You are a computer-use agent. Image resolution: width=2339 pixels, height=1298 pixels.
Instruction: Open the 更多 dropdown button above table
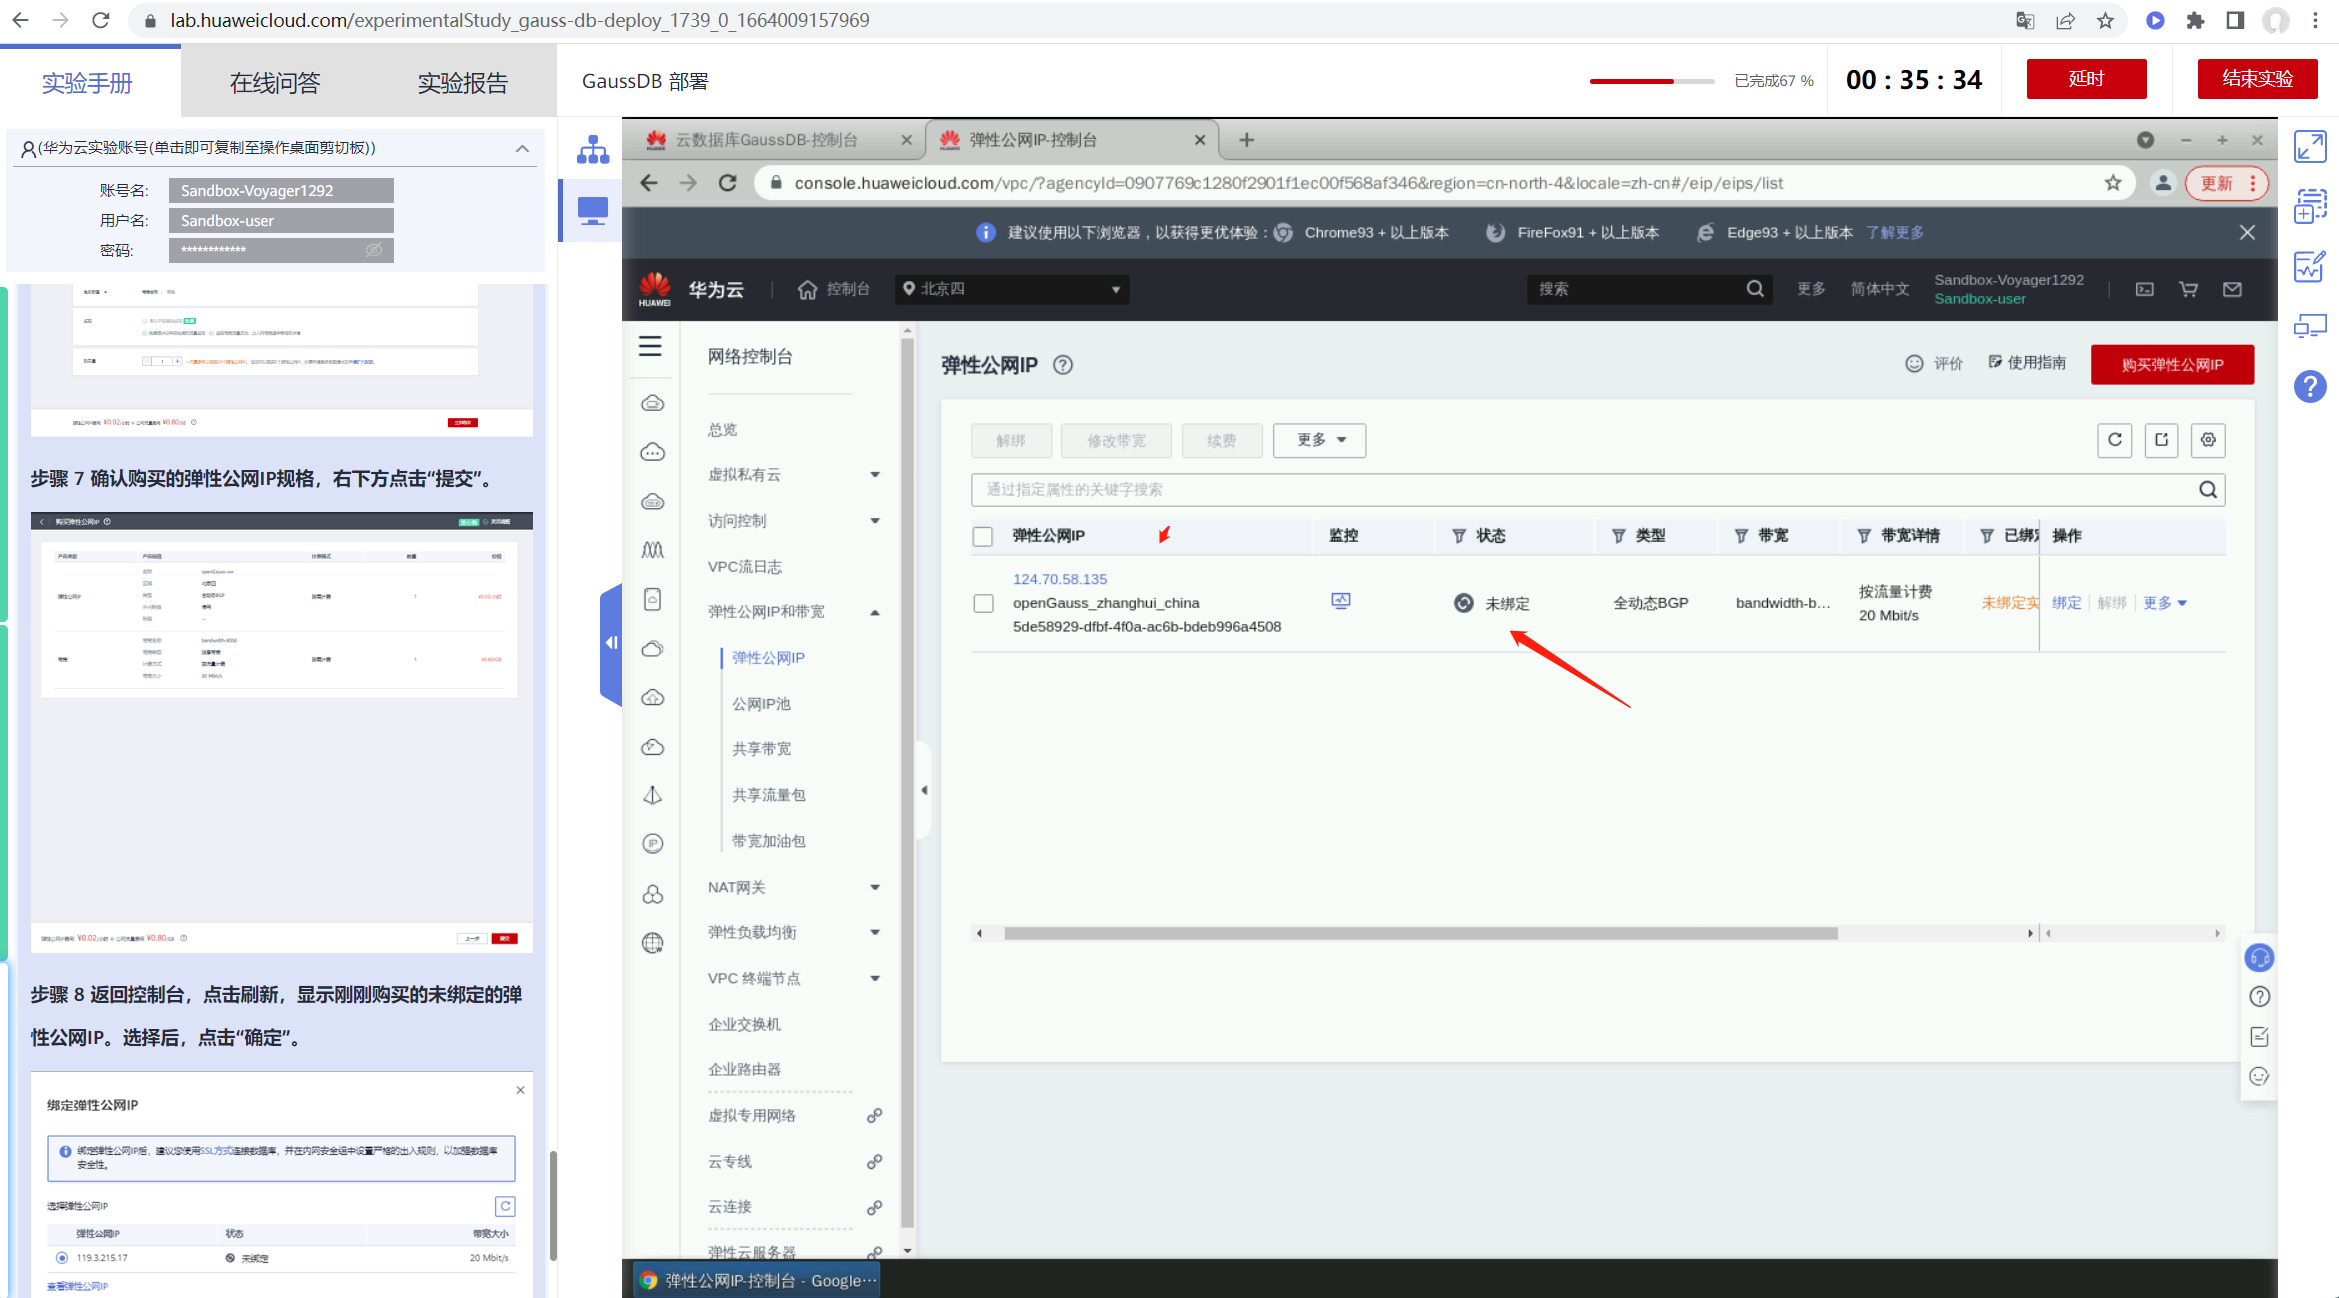[x=1319, y=440]
